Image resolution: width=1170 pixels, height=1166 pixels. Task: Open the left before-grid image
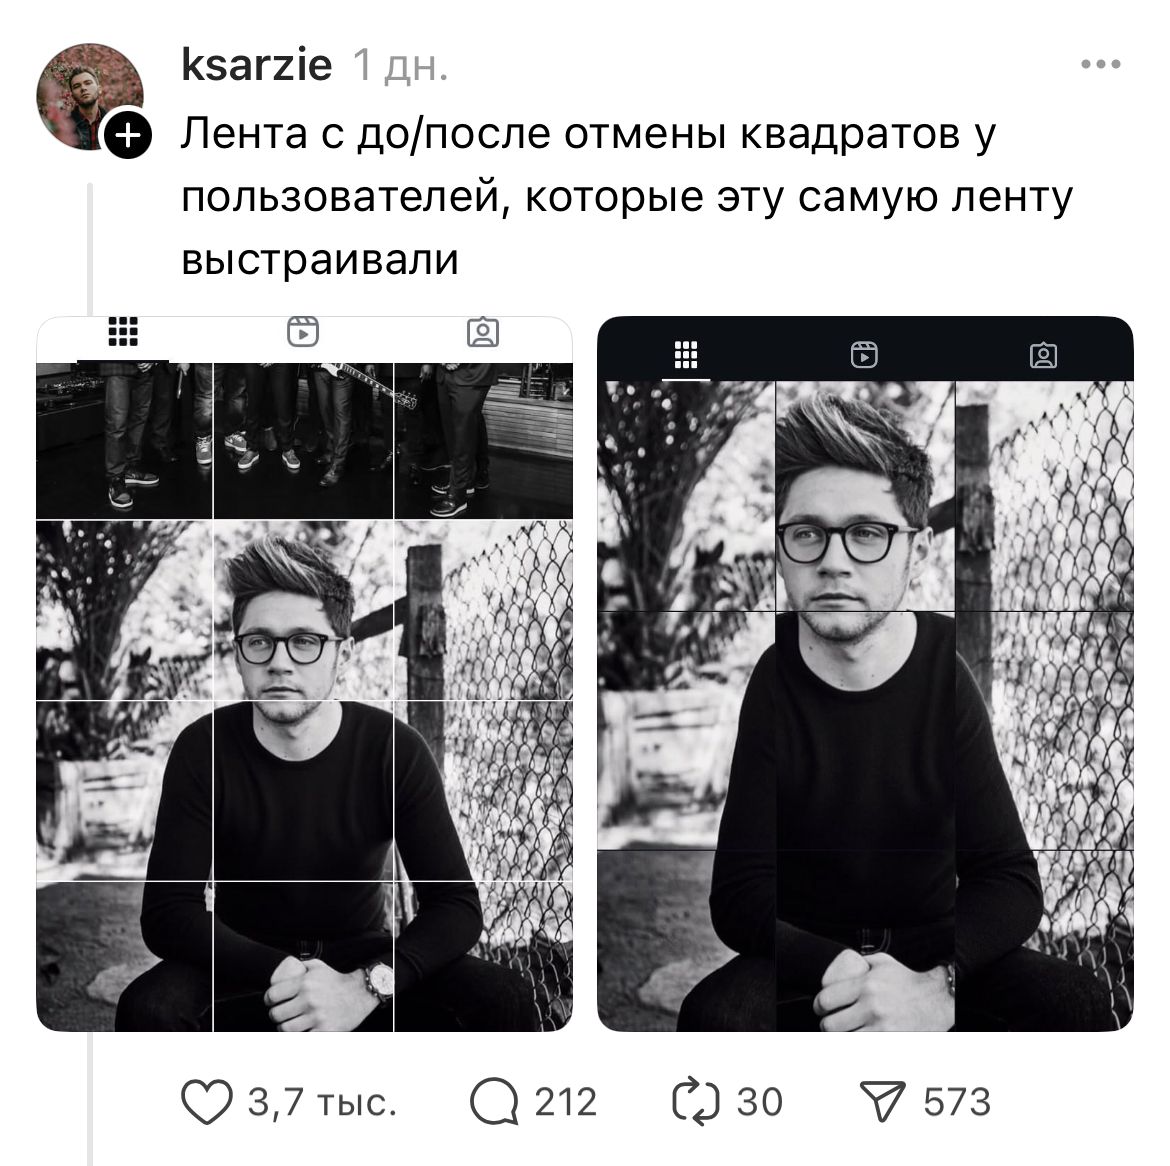(304, 674)
